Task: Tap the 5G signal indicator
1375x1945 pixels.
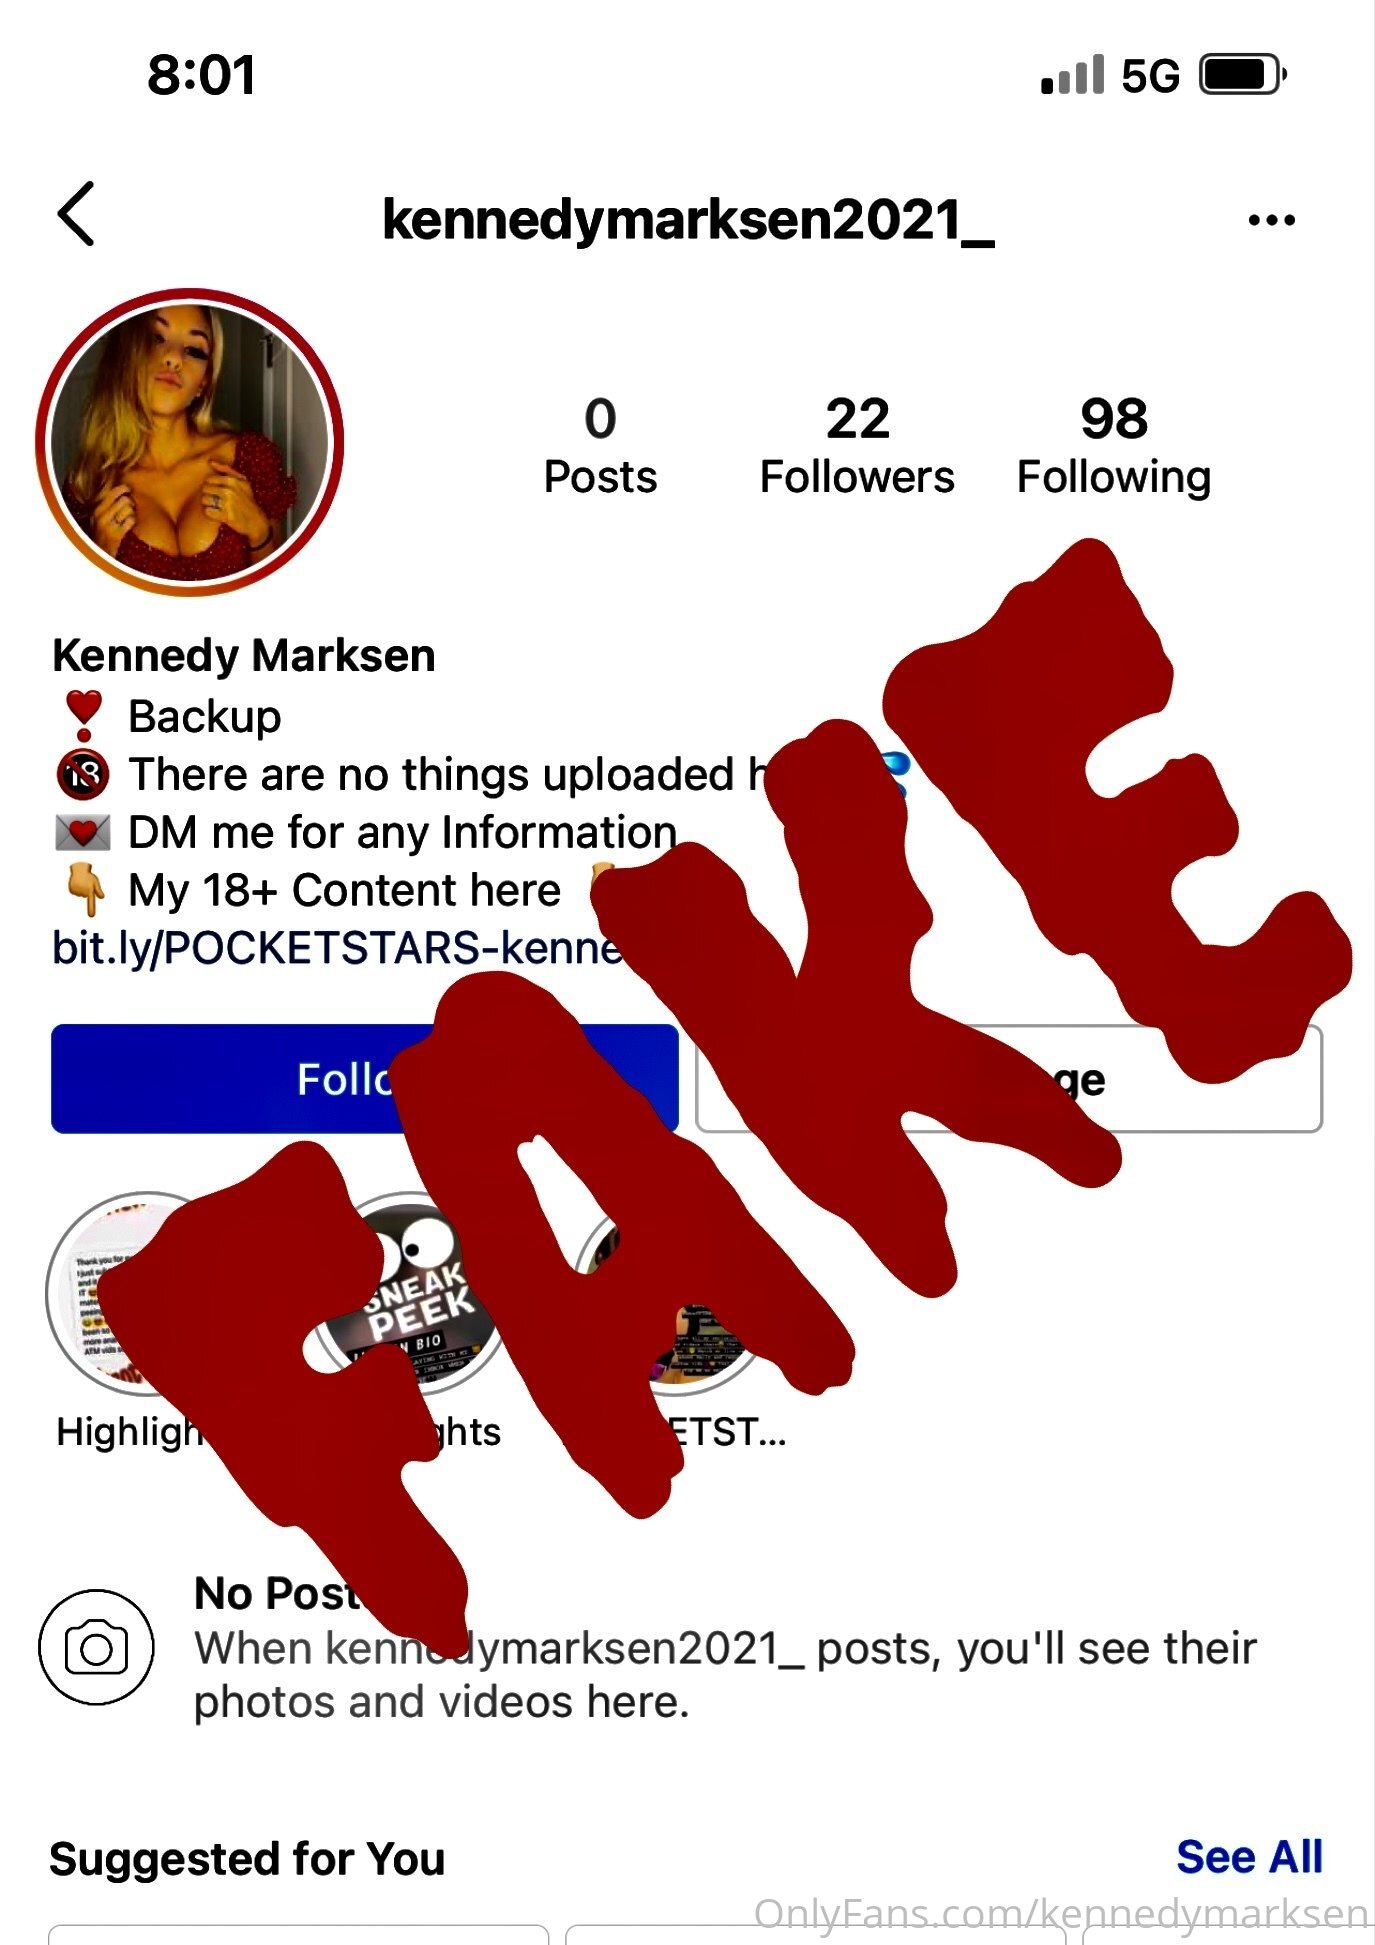Action: pos(1150,76)
